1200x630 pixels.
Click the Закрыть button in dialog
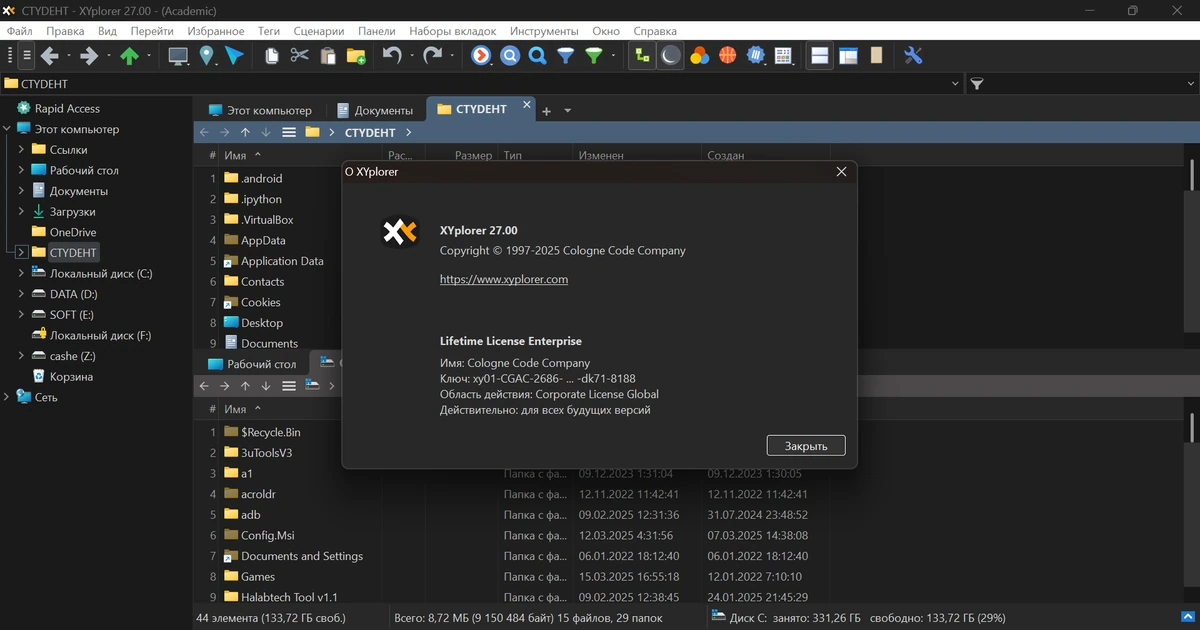click(806, 446)
